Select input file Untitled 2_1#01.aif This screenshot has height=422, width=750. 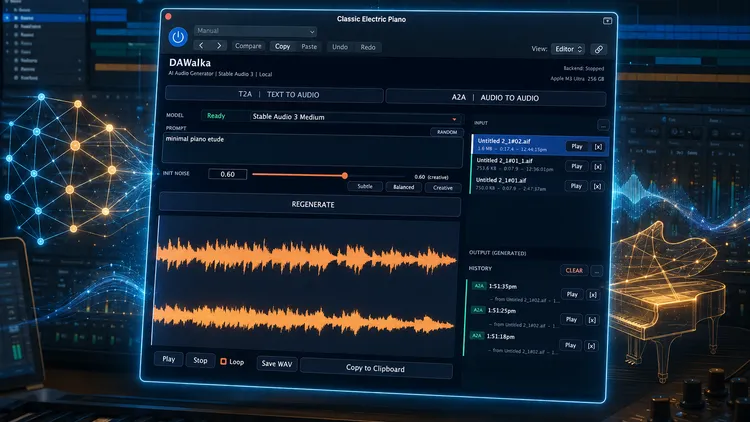pos(516,184)
